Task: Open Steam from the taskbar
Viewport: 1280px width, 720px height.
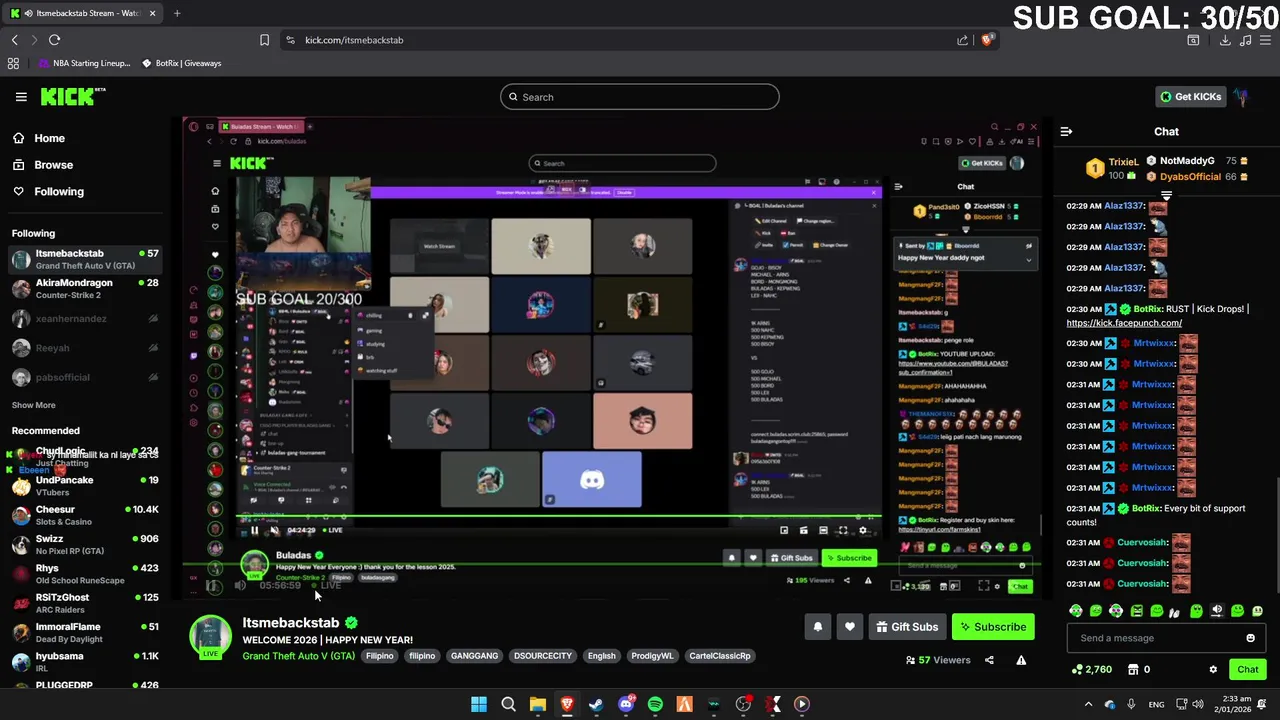Action: (x=596, y=704)
